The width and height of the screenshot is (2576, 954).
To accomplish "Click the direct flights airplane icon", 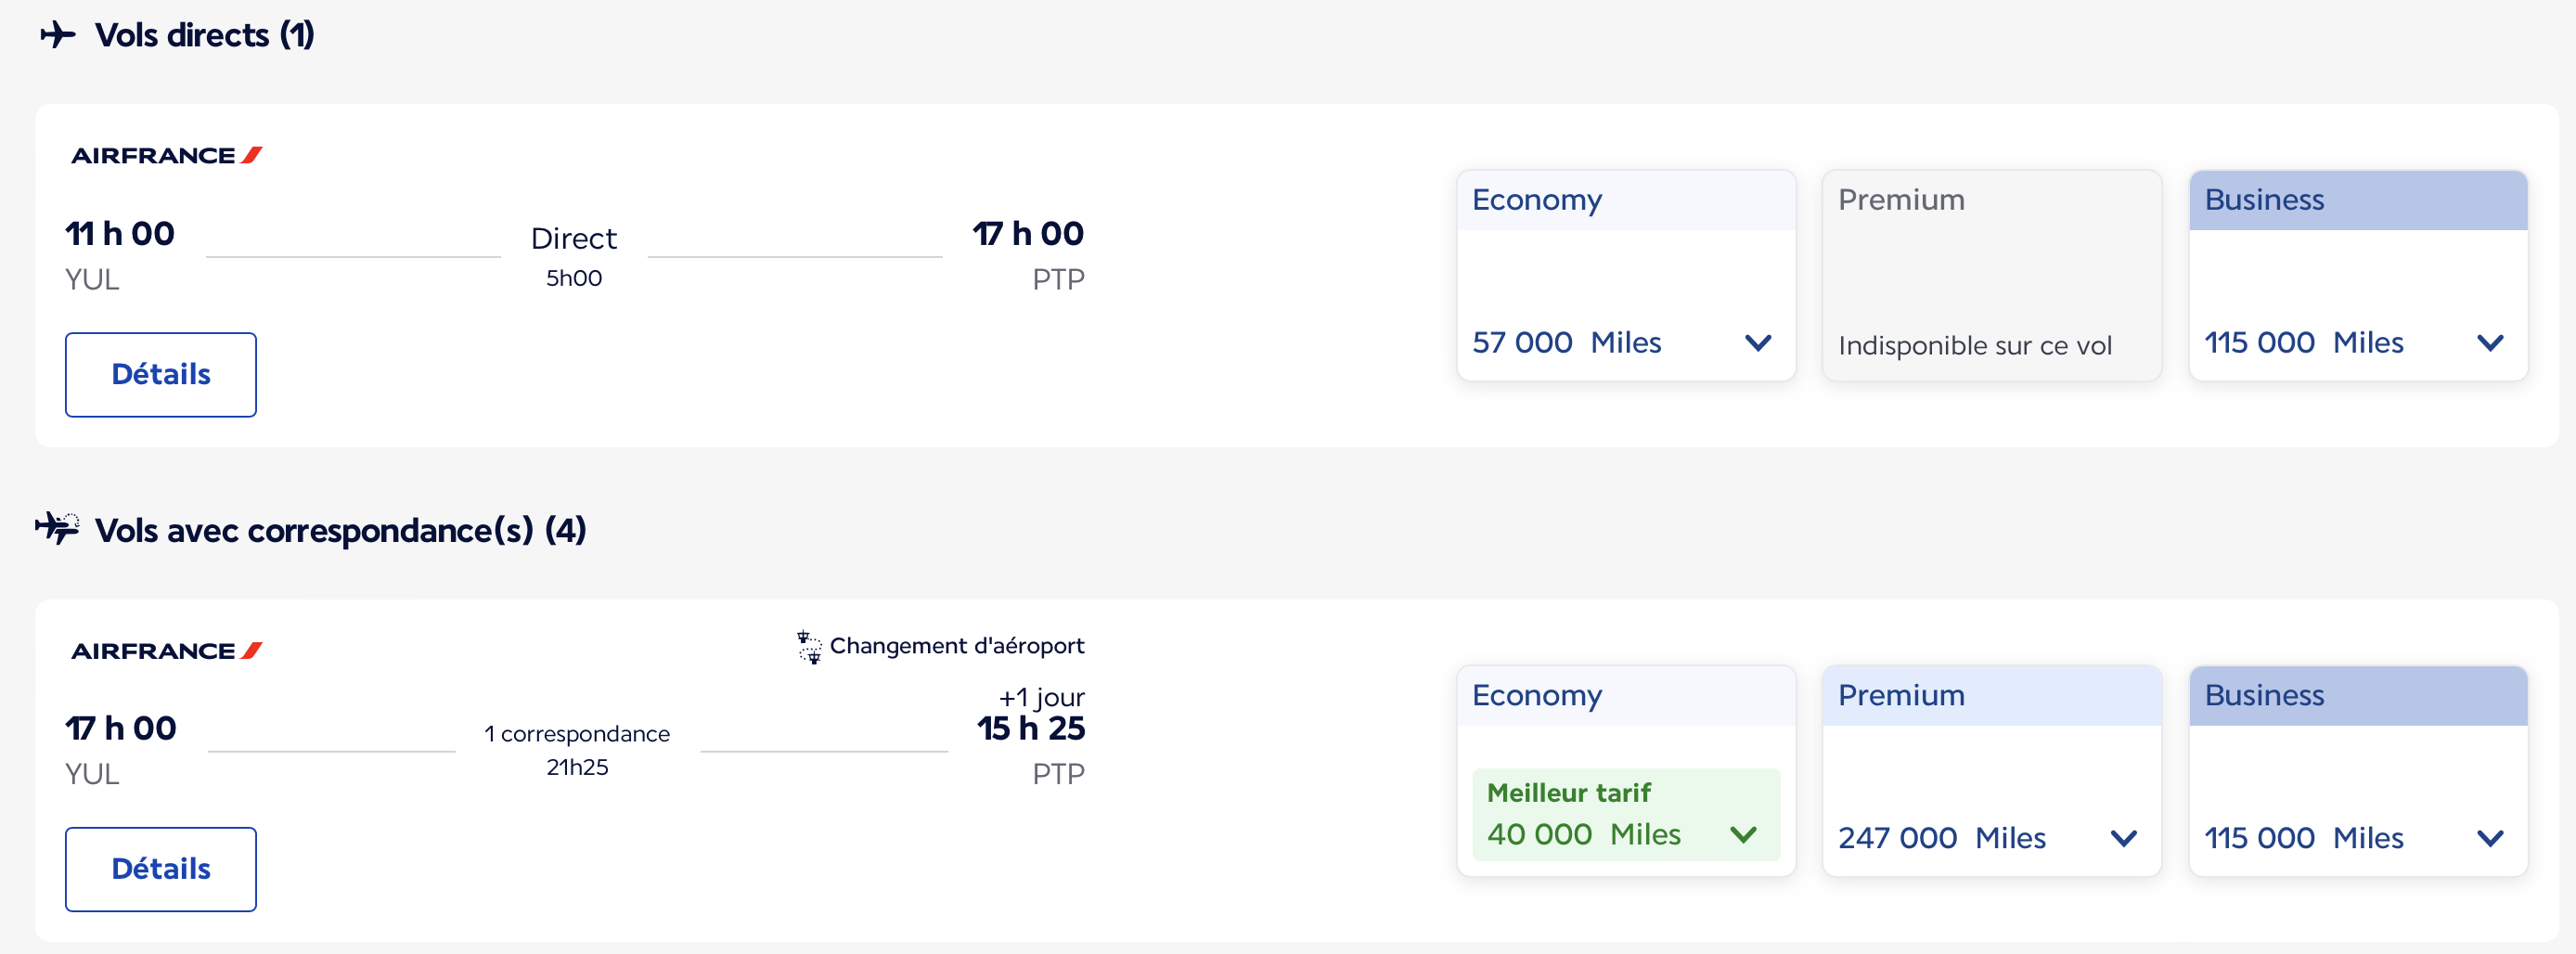I will click(x=58, y=35).
